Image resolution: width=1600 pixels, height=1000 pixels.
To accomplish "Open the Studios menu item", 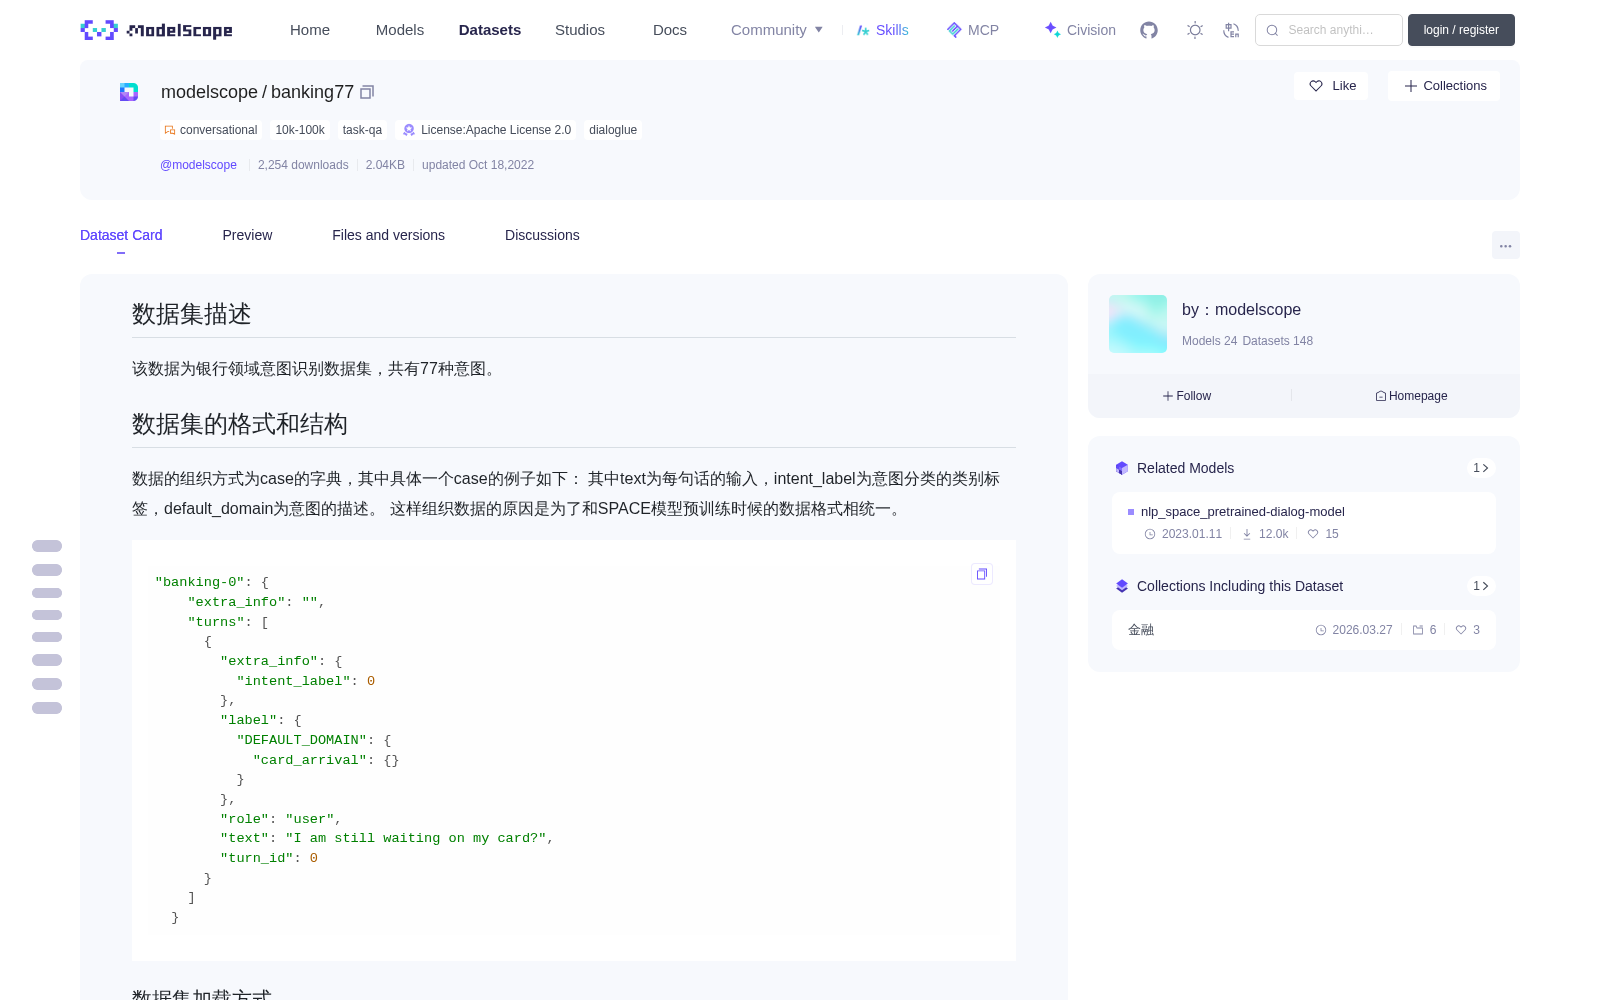I will tap(580, 30).
